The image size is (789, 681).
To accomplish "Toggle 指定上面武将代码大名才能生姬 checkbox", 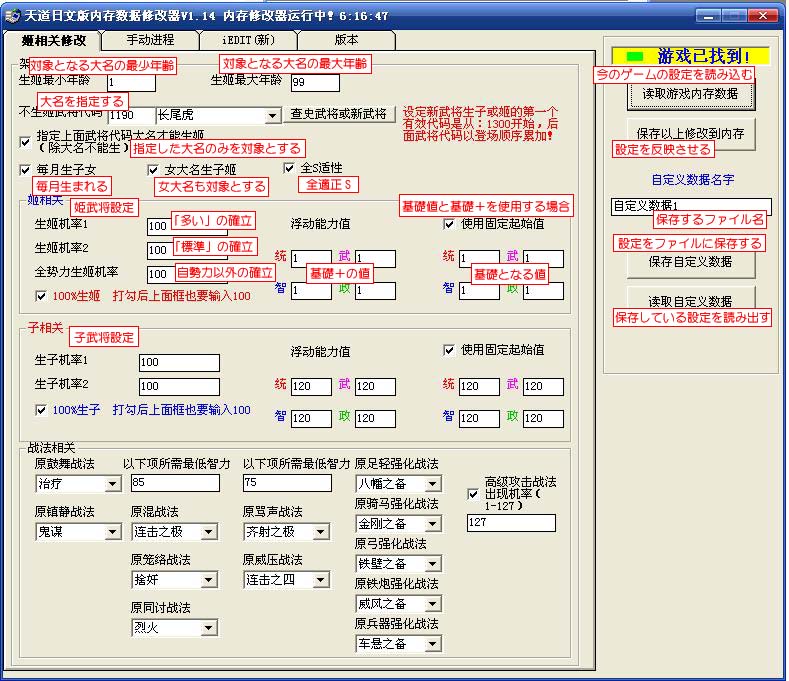I will pyautogui.click(x=25, y=142).
